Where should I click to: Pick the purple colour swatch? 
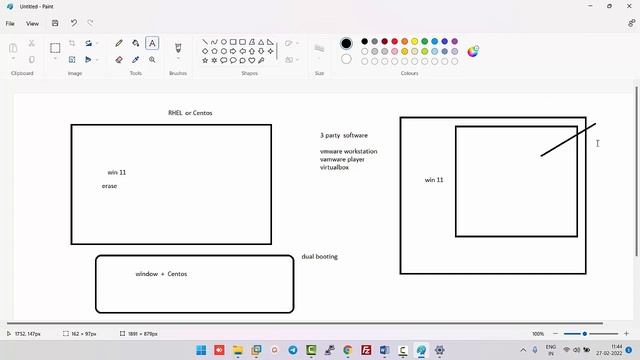point(455,41)
